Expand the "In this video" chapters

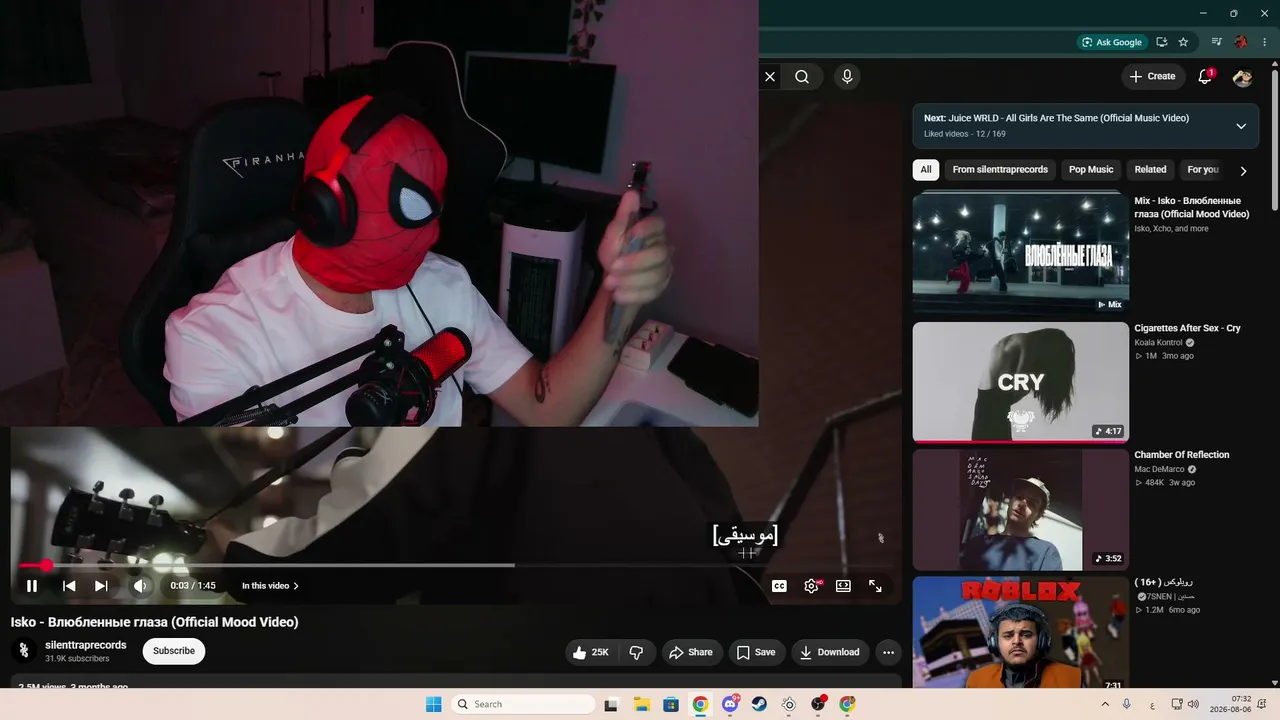pyautogui.click(x=270, y=586)
